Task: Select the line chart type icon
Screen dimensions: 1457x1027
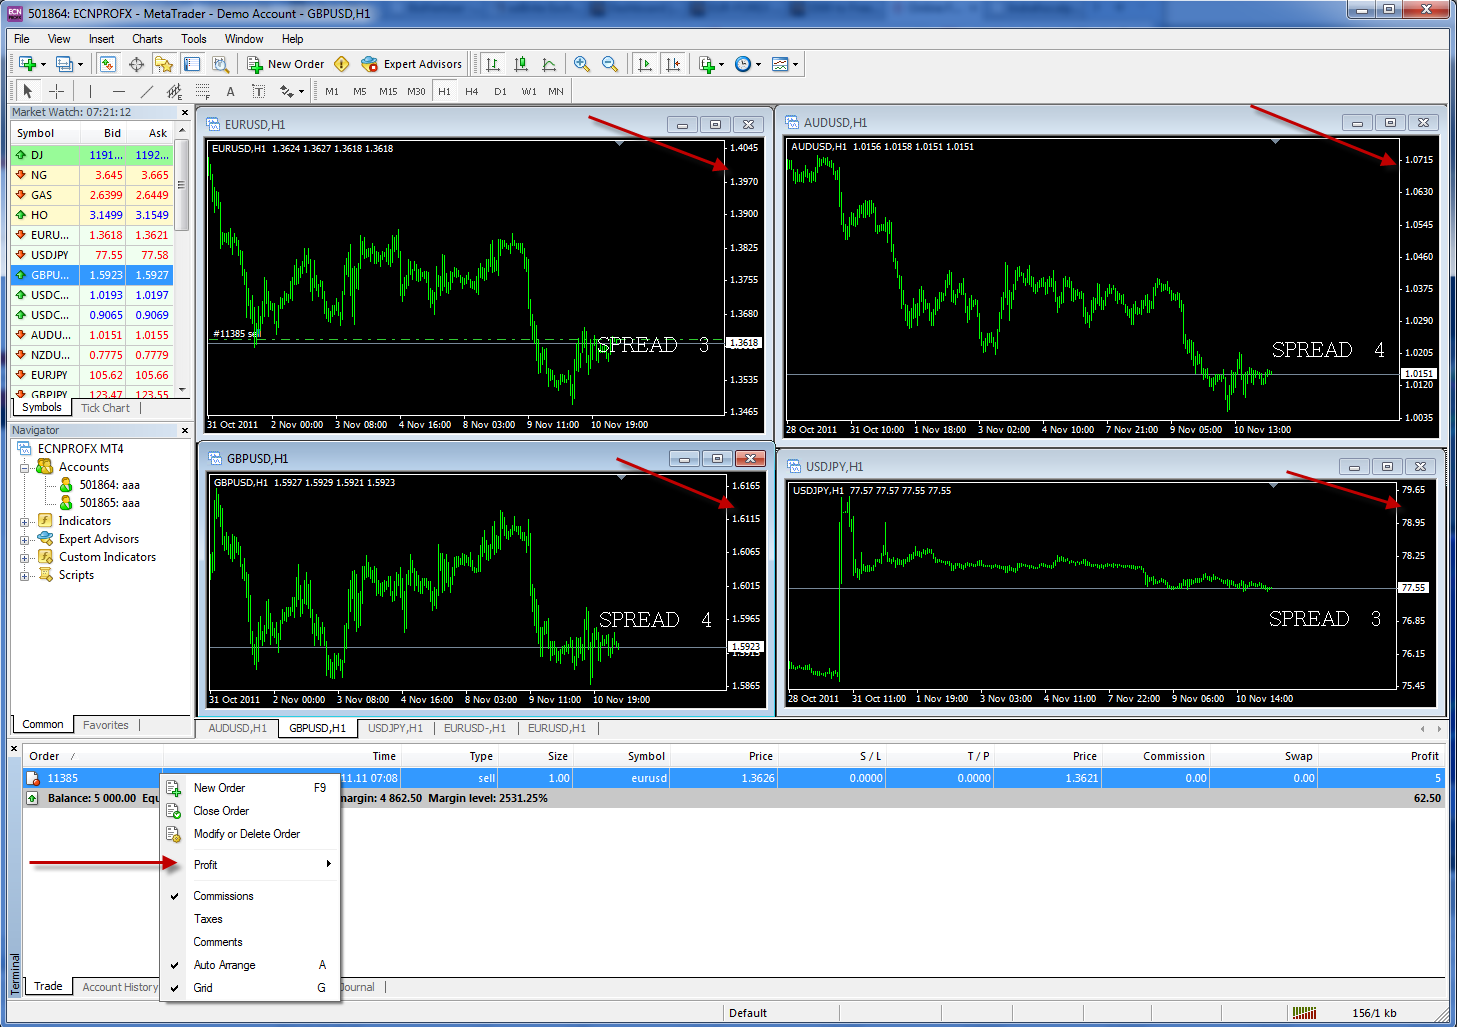Action: coord(549,64)
